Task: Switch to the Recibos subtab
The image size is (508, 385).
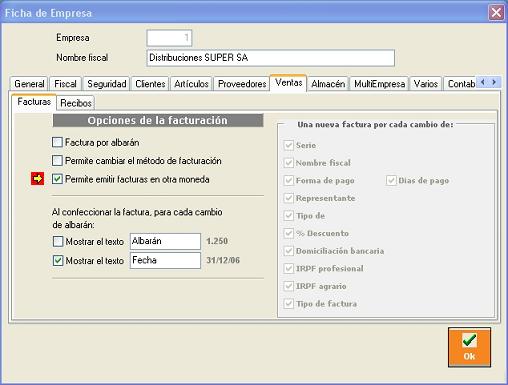Action: 76,103
